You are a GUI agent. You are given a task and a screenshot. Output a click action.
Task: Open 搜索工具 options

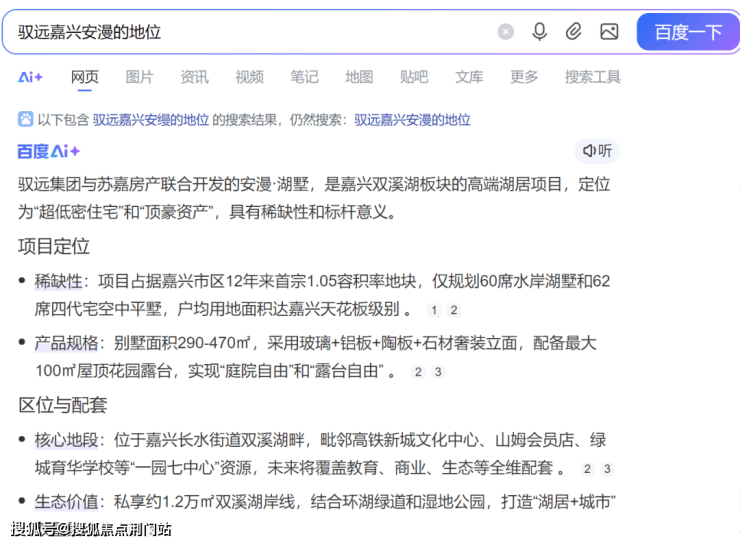coord(592,77)
